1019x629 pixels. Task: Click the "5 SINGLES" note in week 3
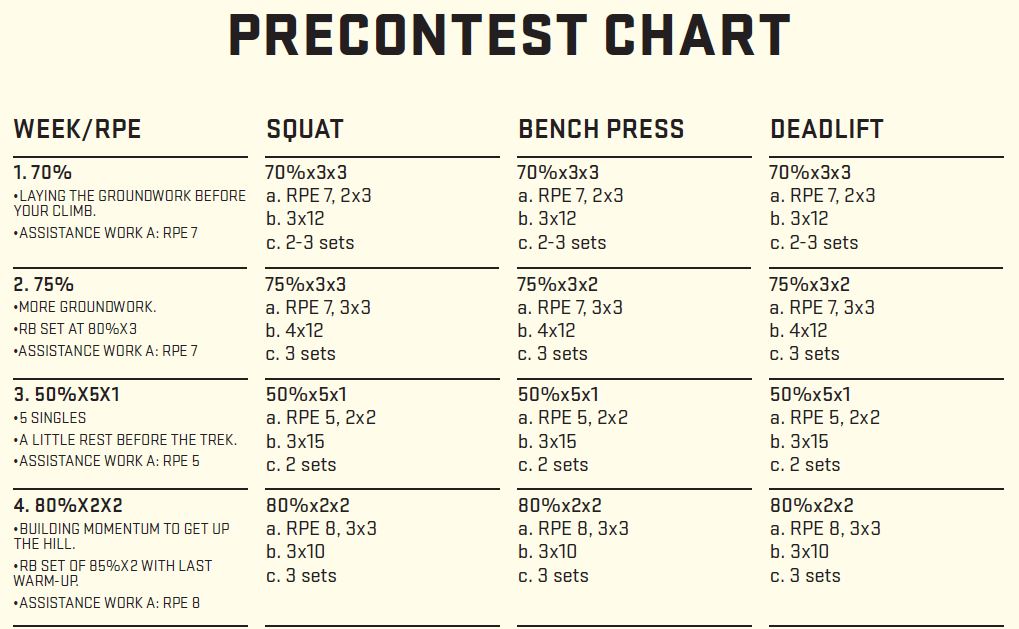click(51, 418)
